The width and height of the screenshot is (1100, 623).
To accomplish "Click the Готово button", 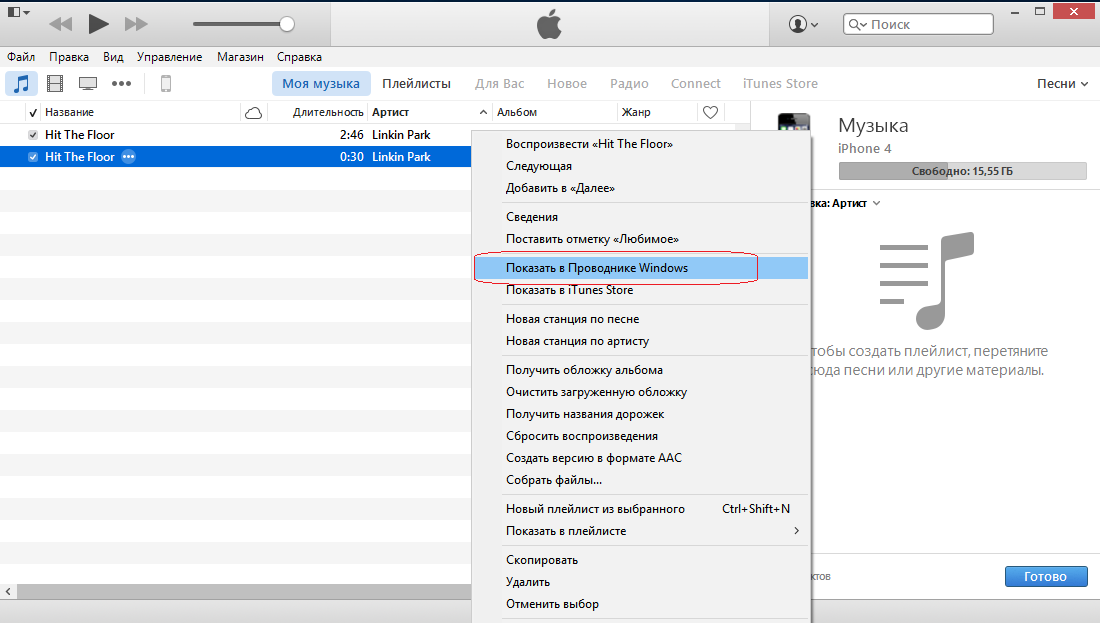I will 1045,577.
